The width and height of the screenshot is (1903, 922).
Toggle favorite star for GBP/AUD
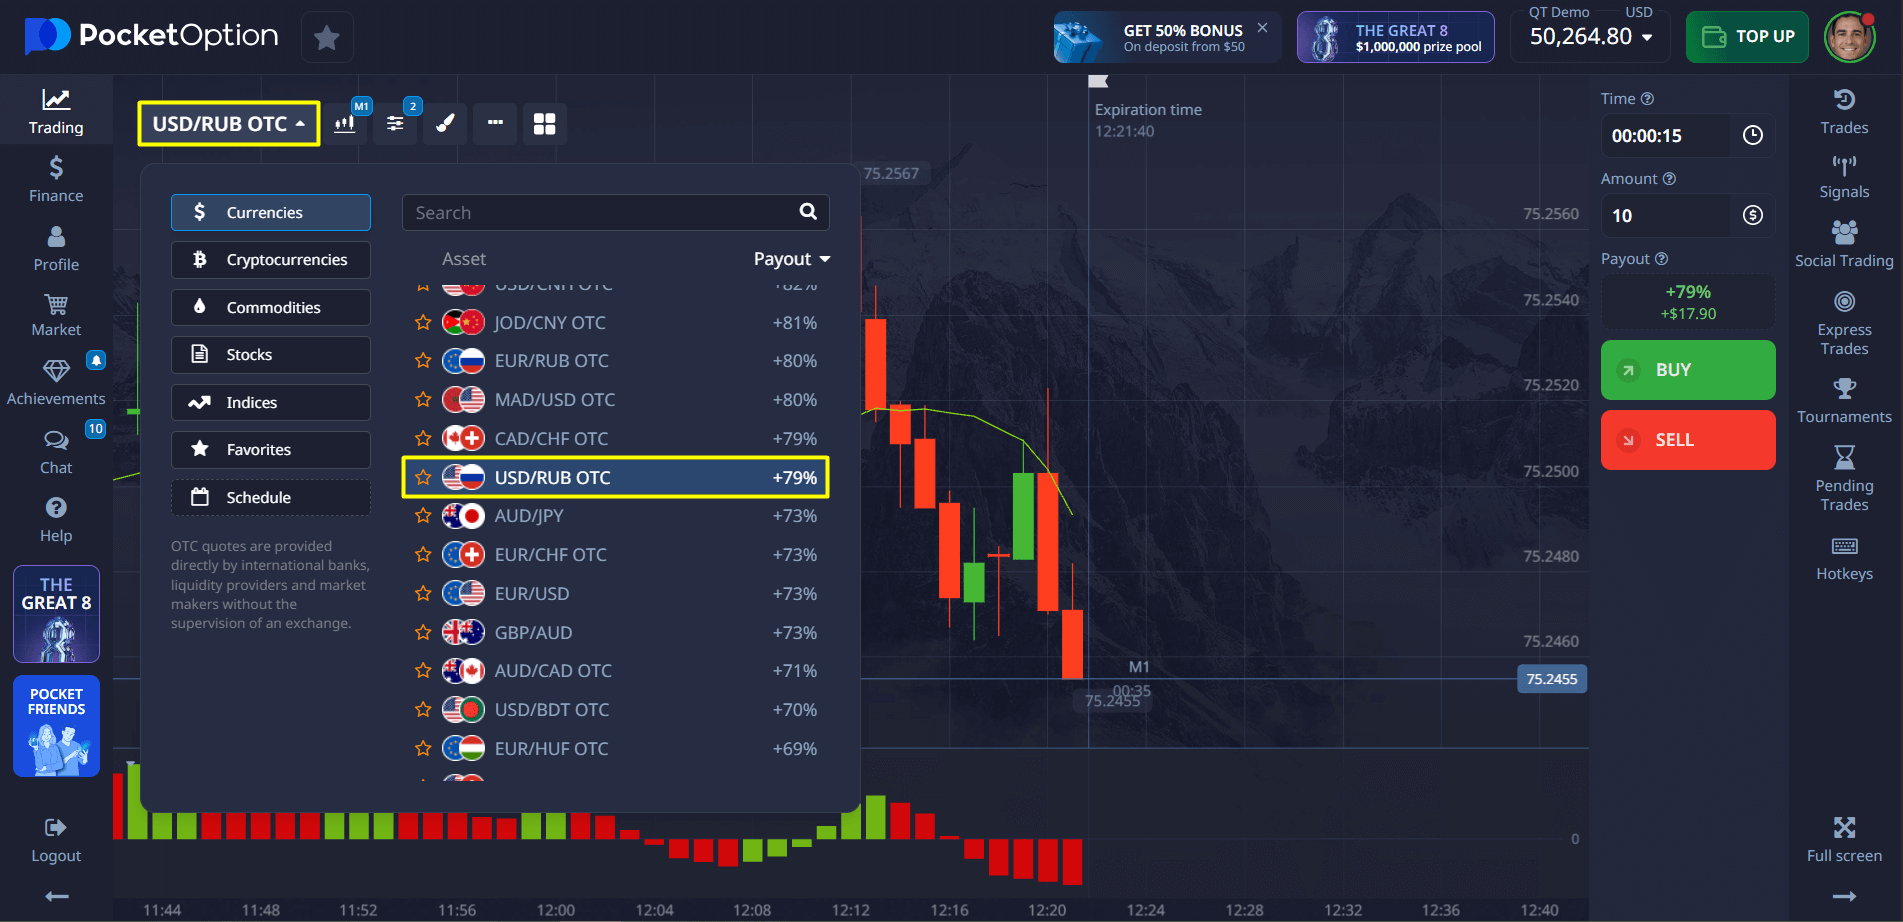click(423, 633)
